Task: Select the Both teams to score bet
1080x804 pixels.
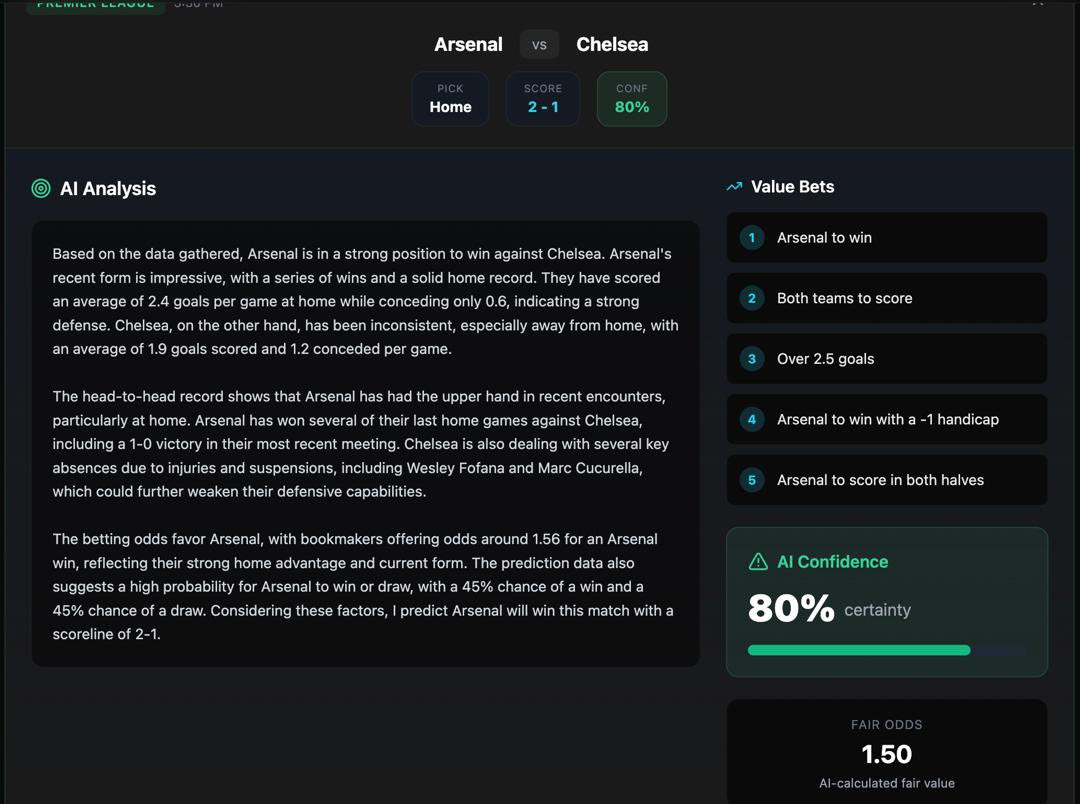Action: tap(886, 298)
